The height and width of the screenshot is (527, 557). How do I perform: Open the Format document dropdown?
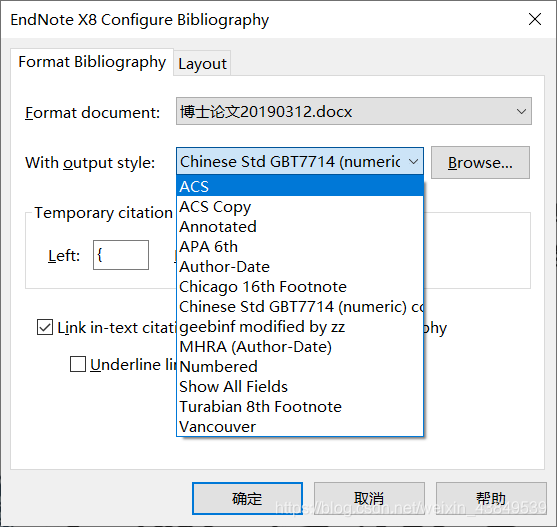(354, 111)
